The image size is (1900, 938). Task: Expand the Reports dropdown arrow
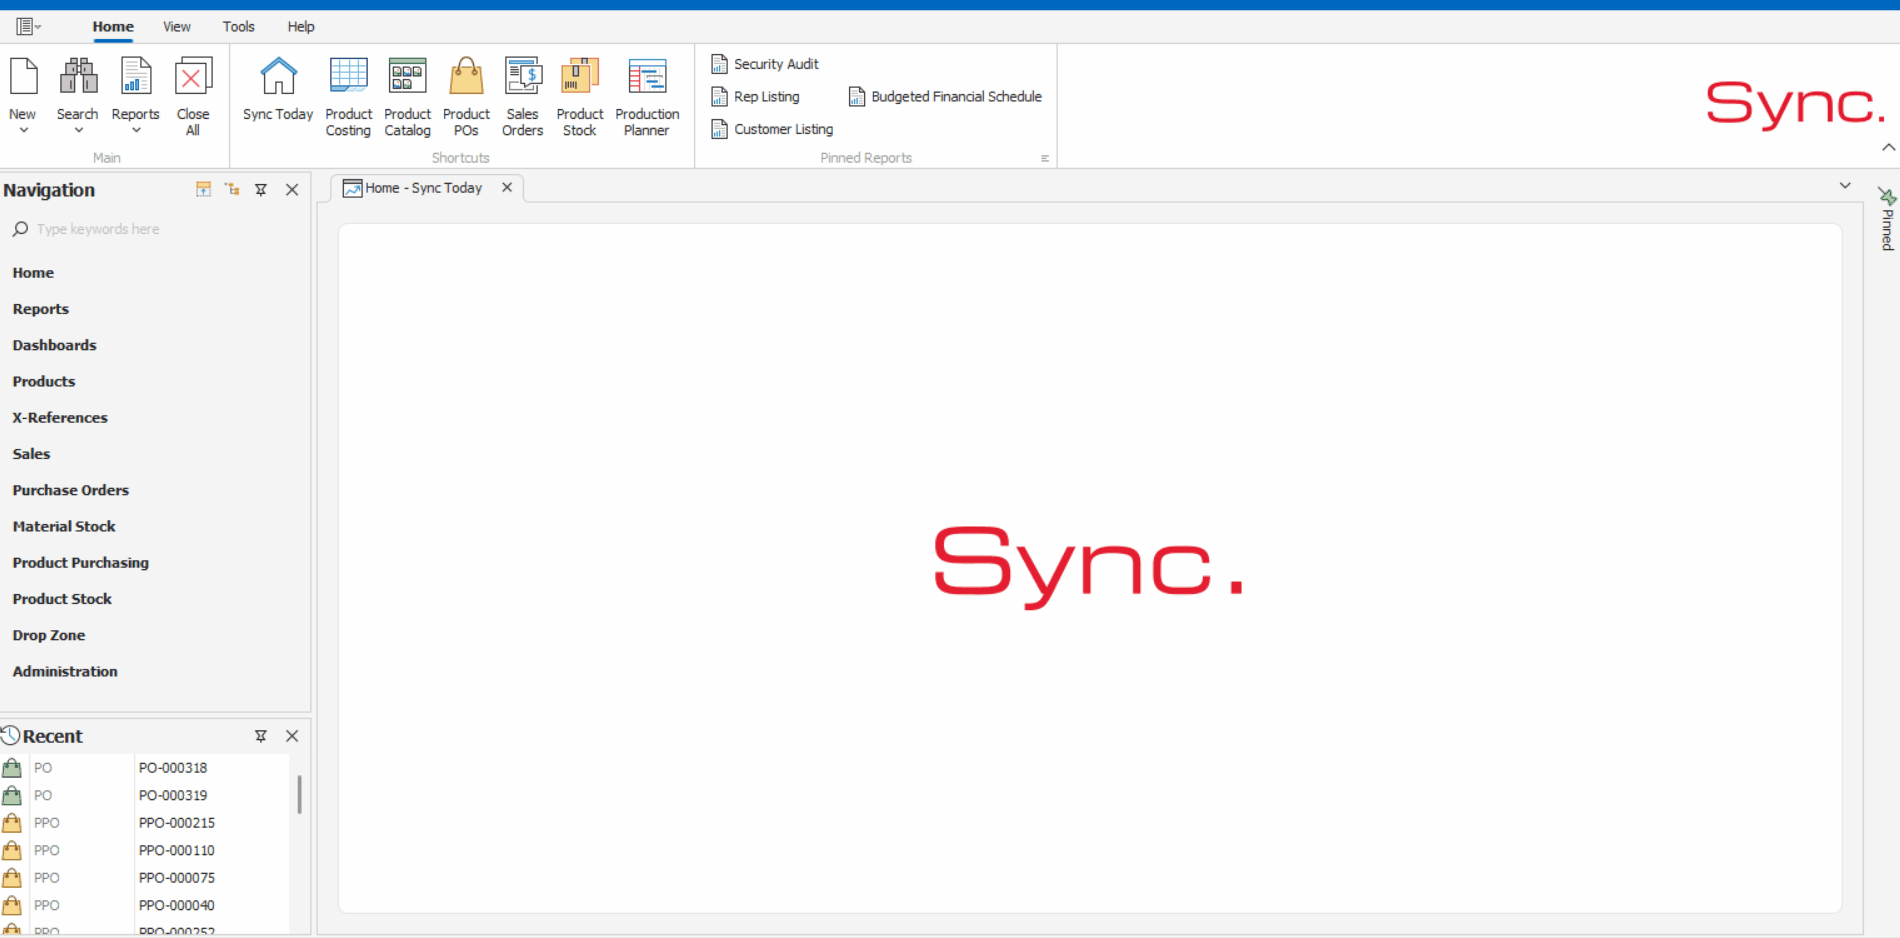coord(136,131)
